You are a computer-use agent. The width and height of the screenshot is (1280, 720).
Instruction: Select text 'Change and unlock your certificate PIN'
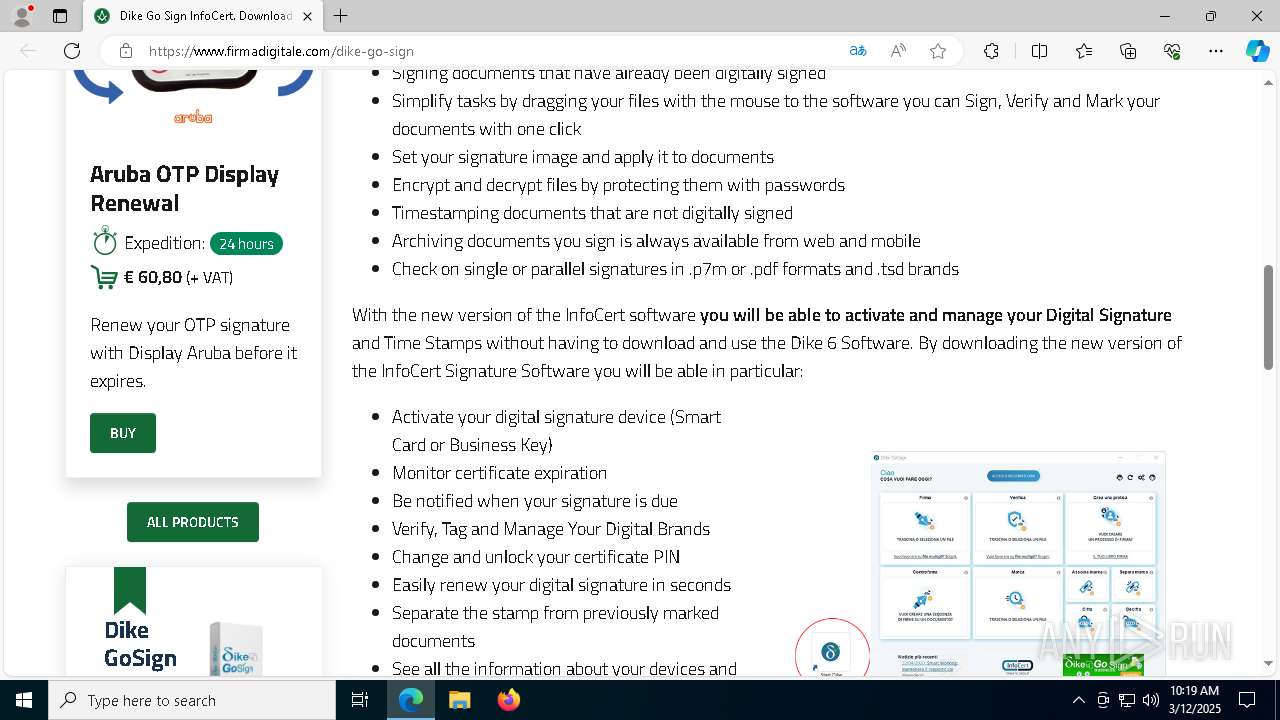(x=536, y=556)
